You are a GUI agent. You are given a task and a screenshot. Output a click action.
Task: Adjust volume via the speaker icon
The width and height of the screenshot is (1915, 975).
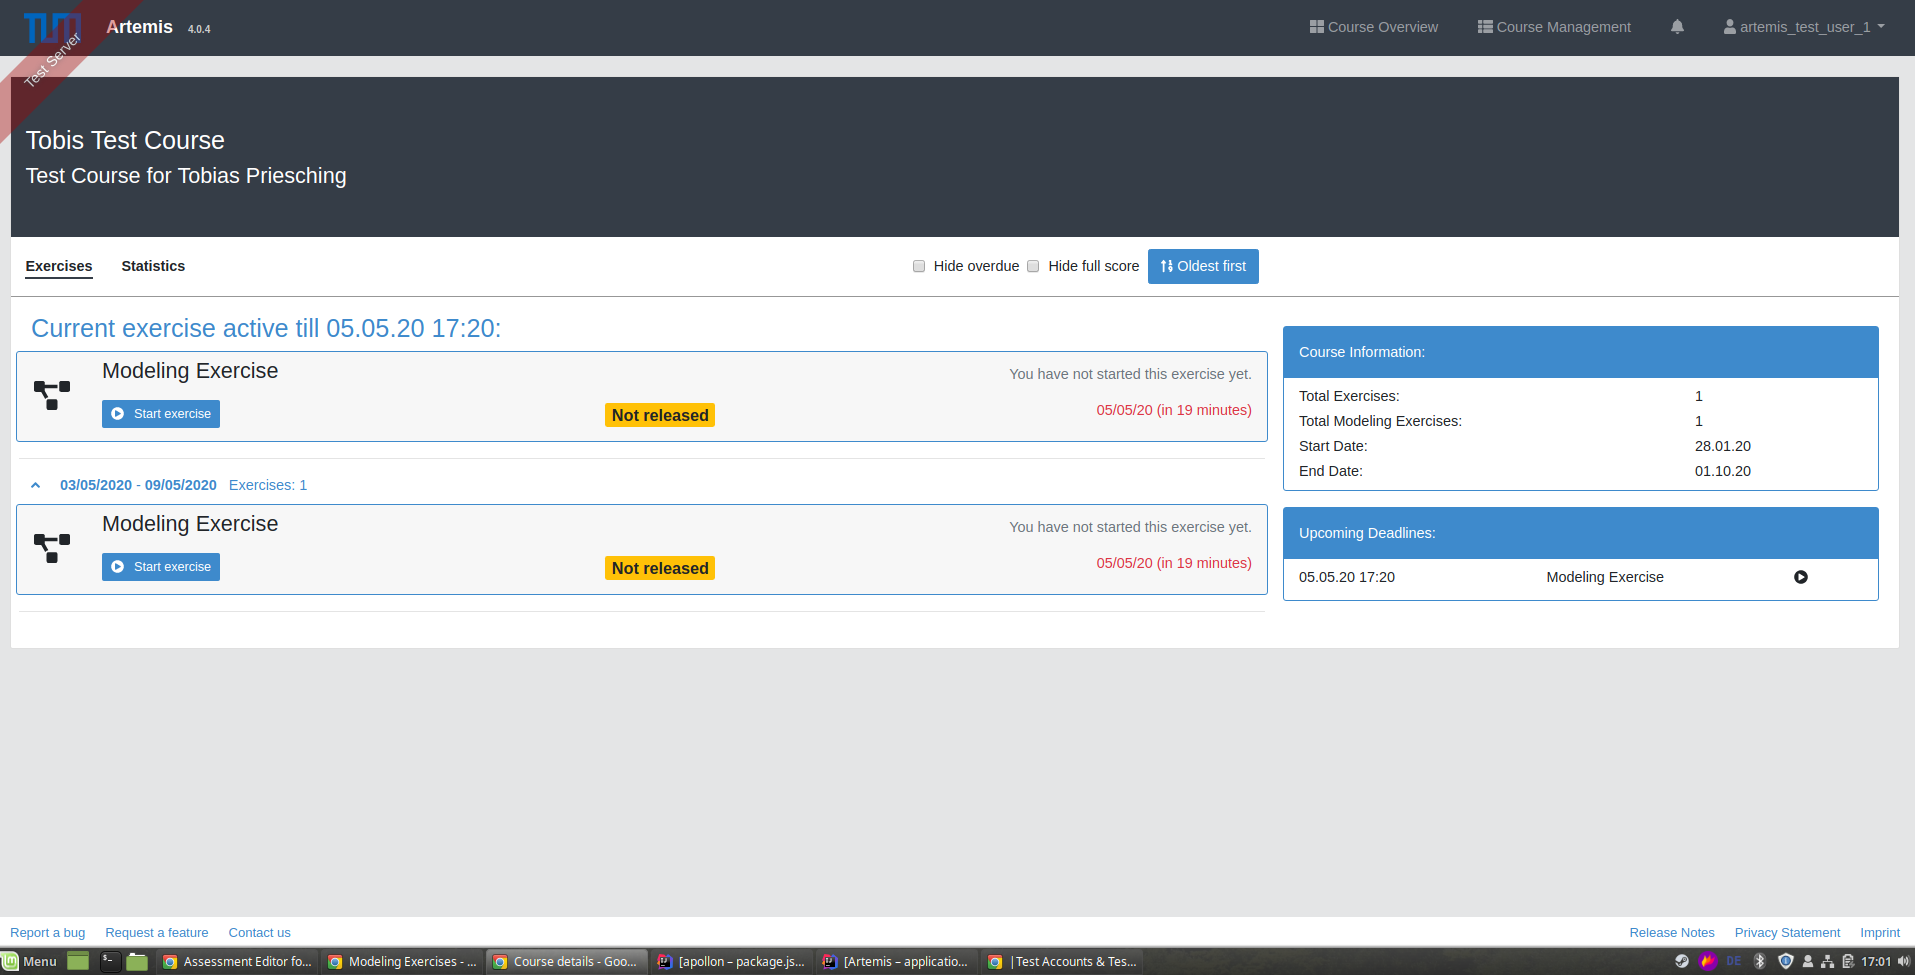(x=1905, y=961)
